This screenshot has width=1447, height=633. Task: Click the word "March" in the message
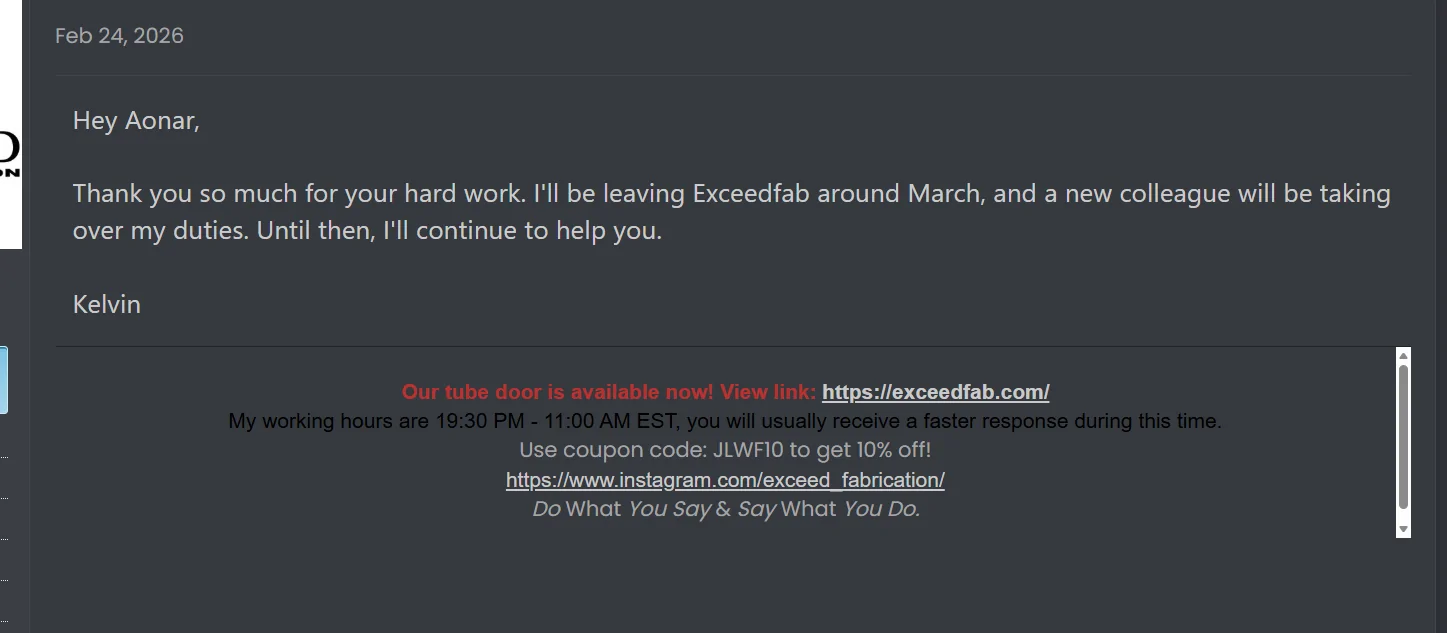pos(944,194)
